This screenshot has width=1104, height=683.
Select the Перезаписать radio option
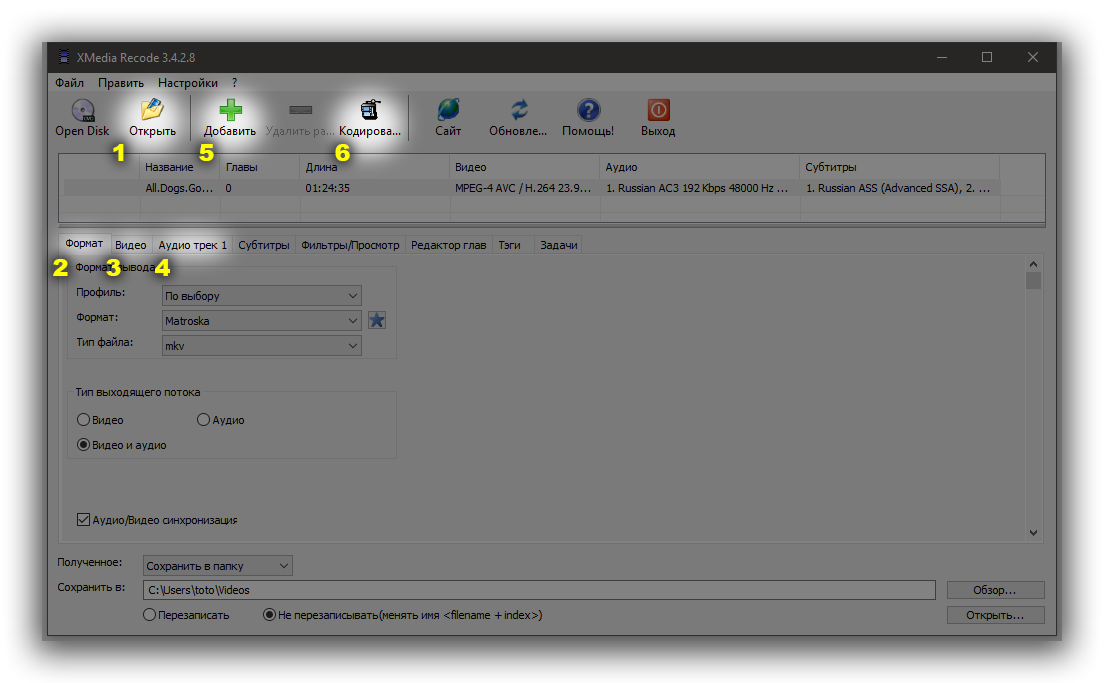[x=150, y=615]
